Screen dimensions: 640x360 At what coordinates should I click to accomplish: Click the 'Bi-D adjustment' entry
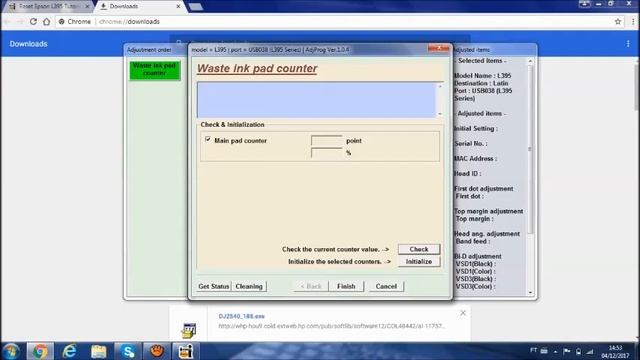[478, 256]
